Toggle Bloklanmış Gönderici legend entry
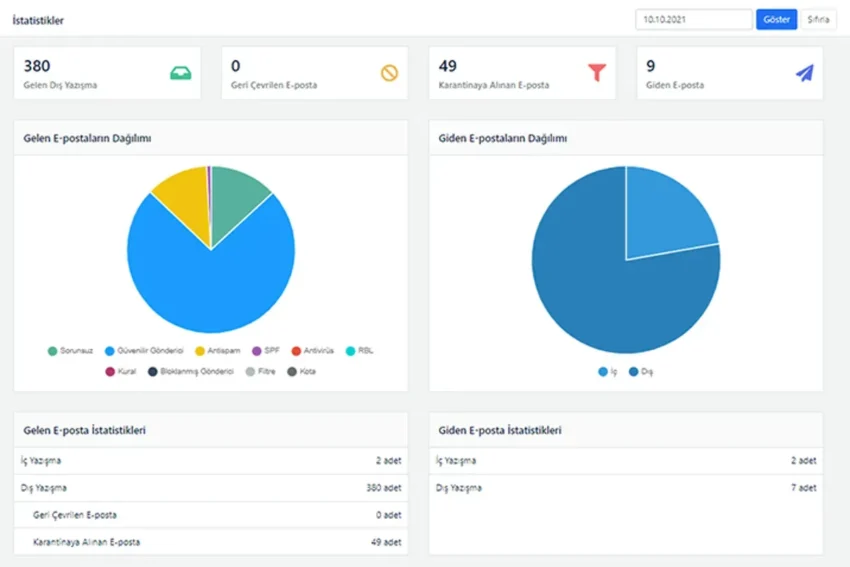The height and width of the screenshot is (567, 850). pos(190,371)
